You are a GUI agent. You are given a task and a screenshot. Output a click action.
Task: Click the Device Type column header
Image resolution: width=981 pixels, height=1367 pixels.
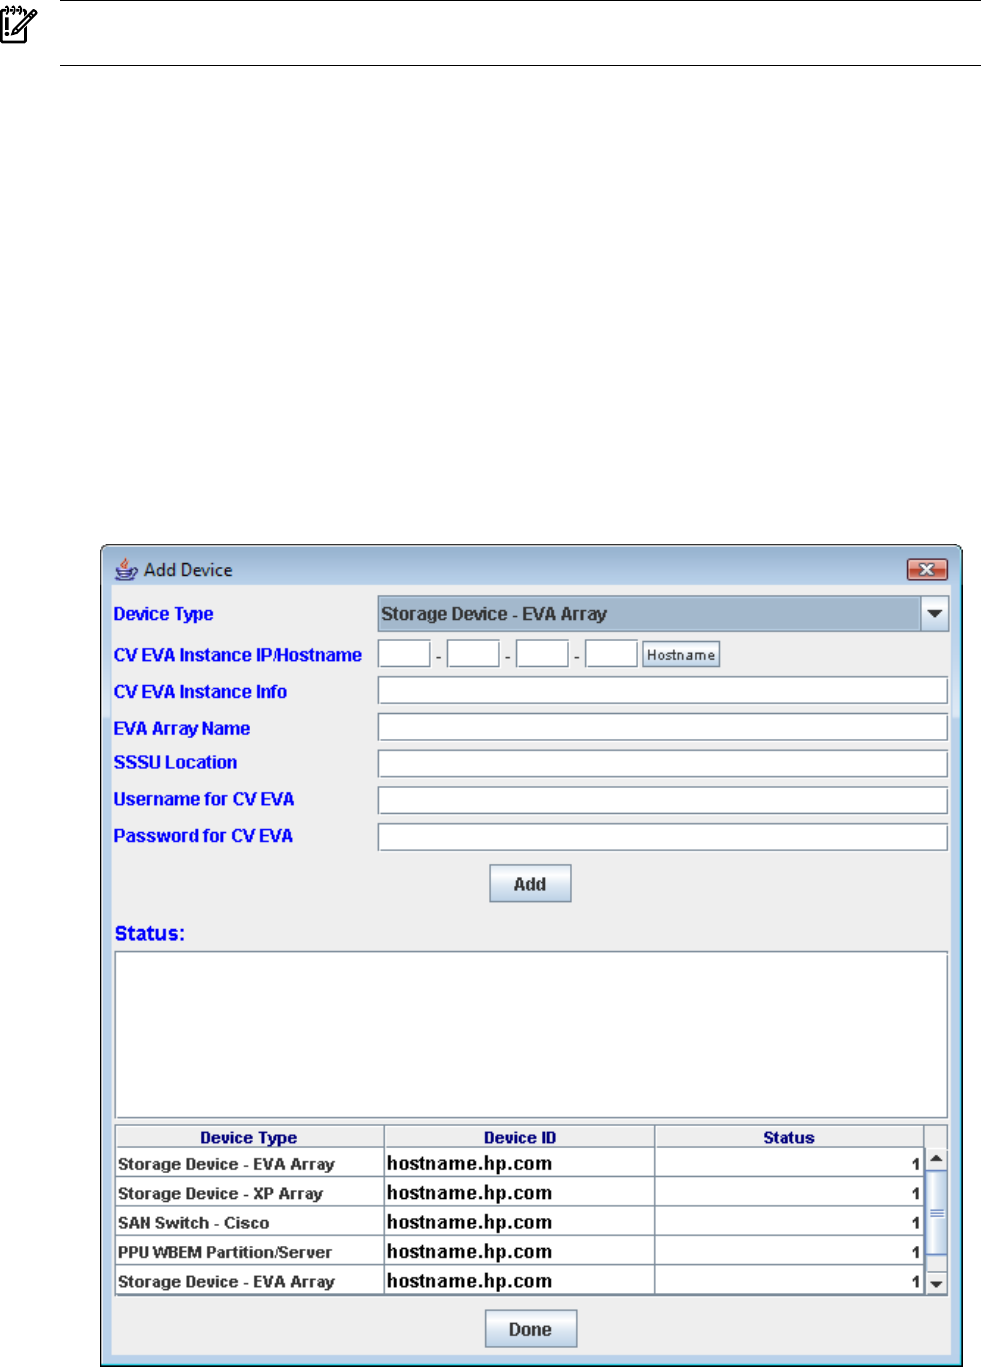[x=249, y=1137]
